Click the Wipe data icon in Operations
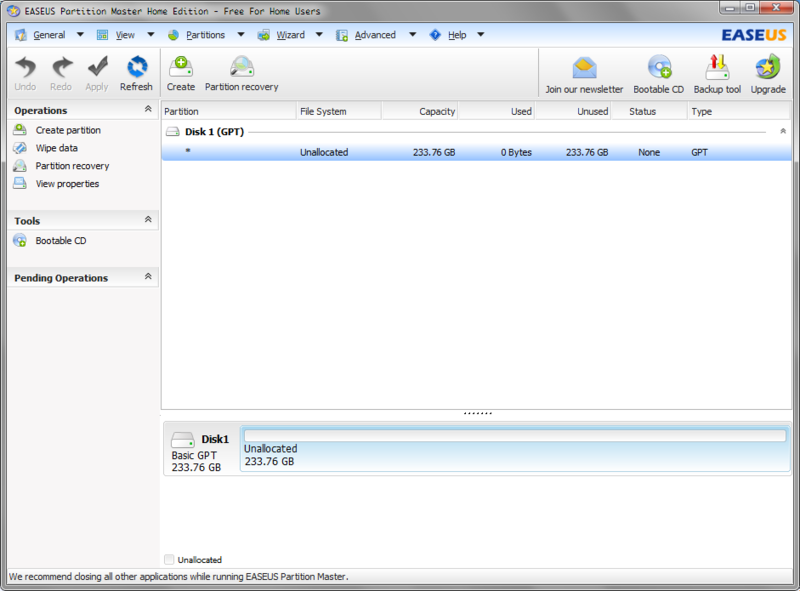Screen dimensions: 800x591 [20, 147]
